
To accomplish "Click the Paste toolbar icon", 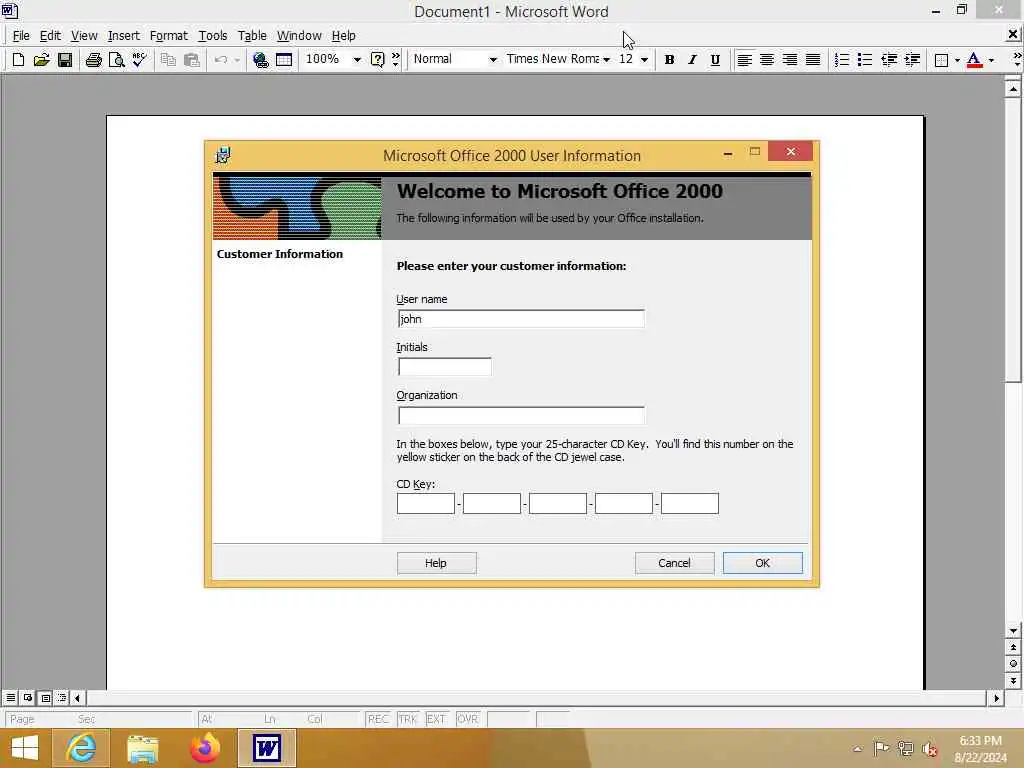I will [191, 60].
